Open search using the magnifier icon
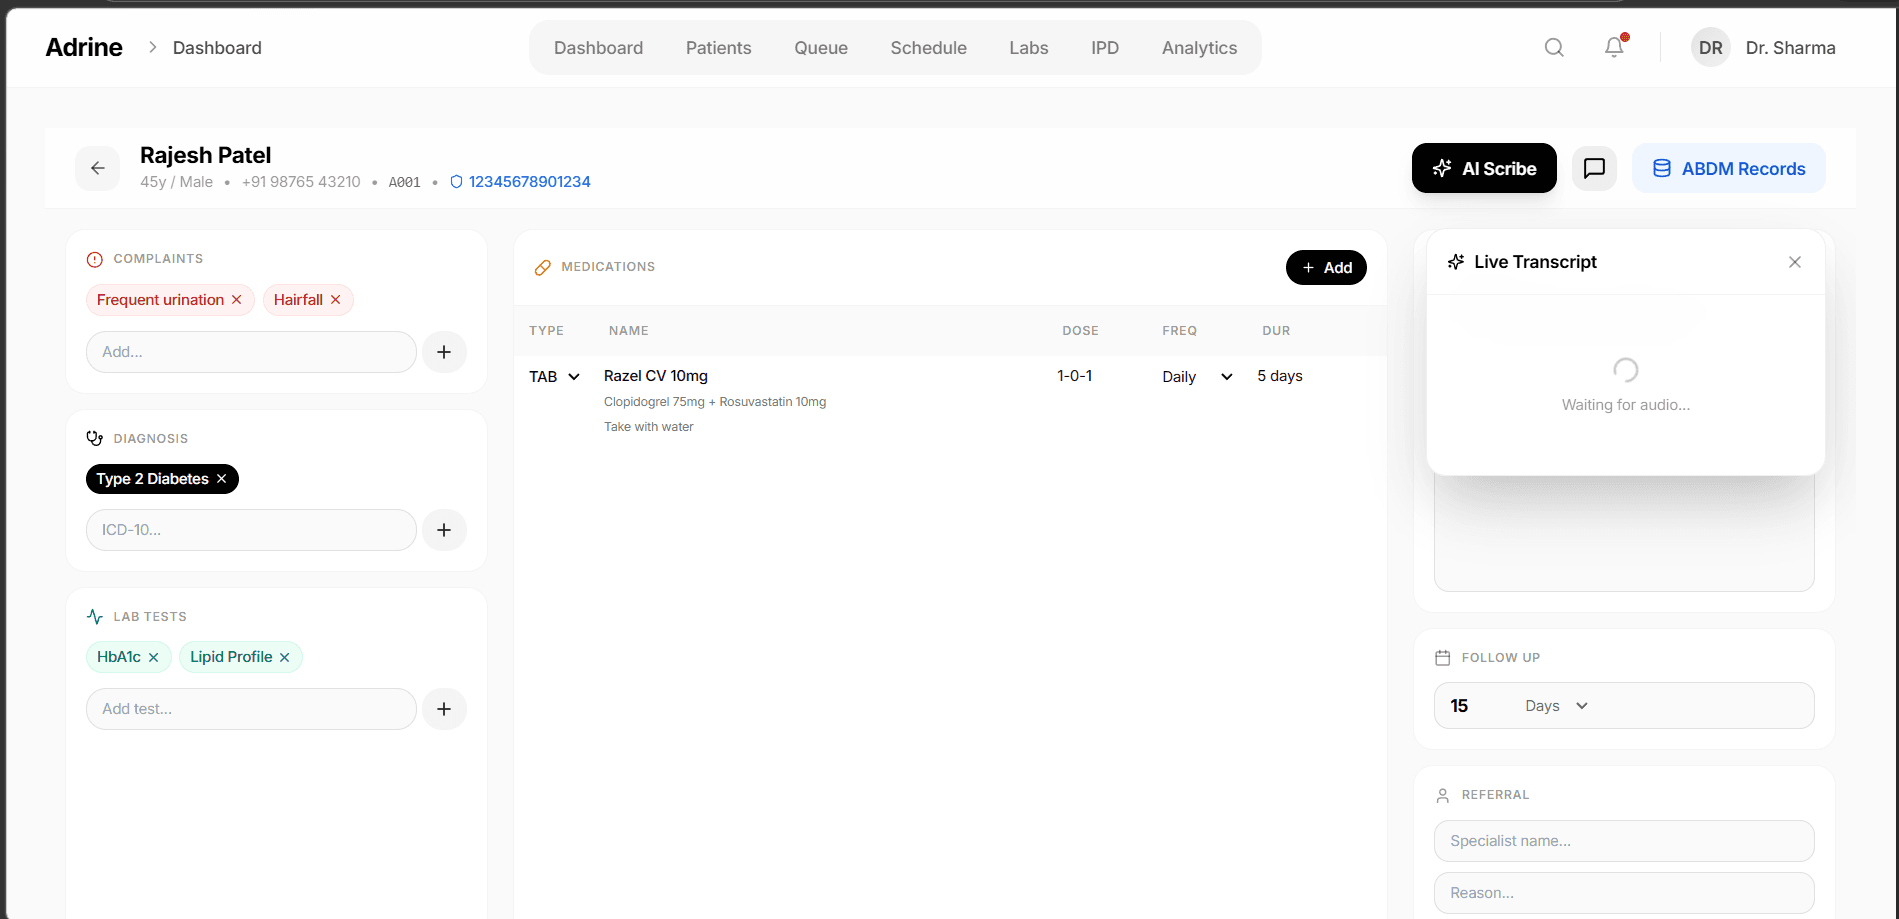This screenshot has height=919, width=1899. (1554, 47)
